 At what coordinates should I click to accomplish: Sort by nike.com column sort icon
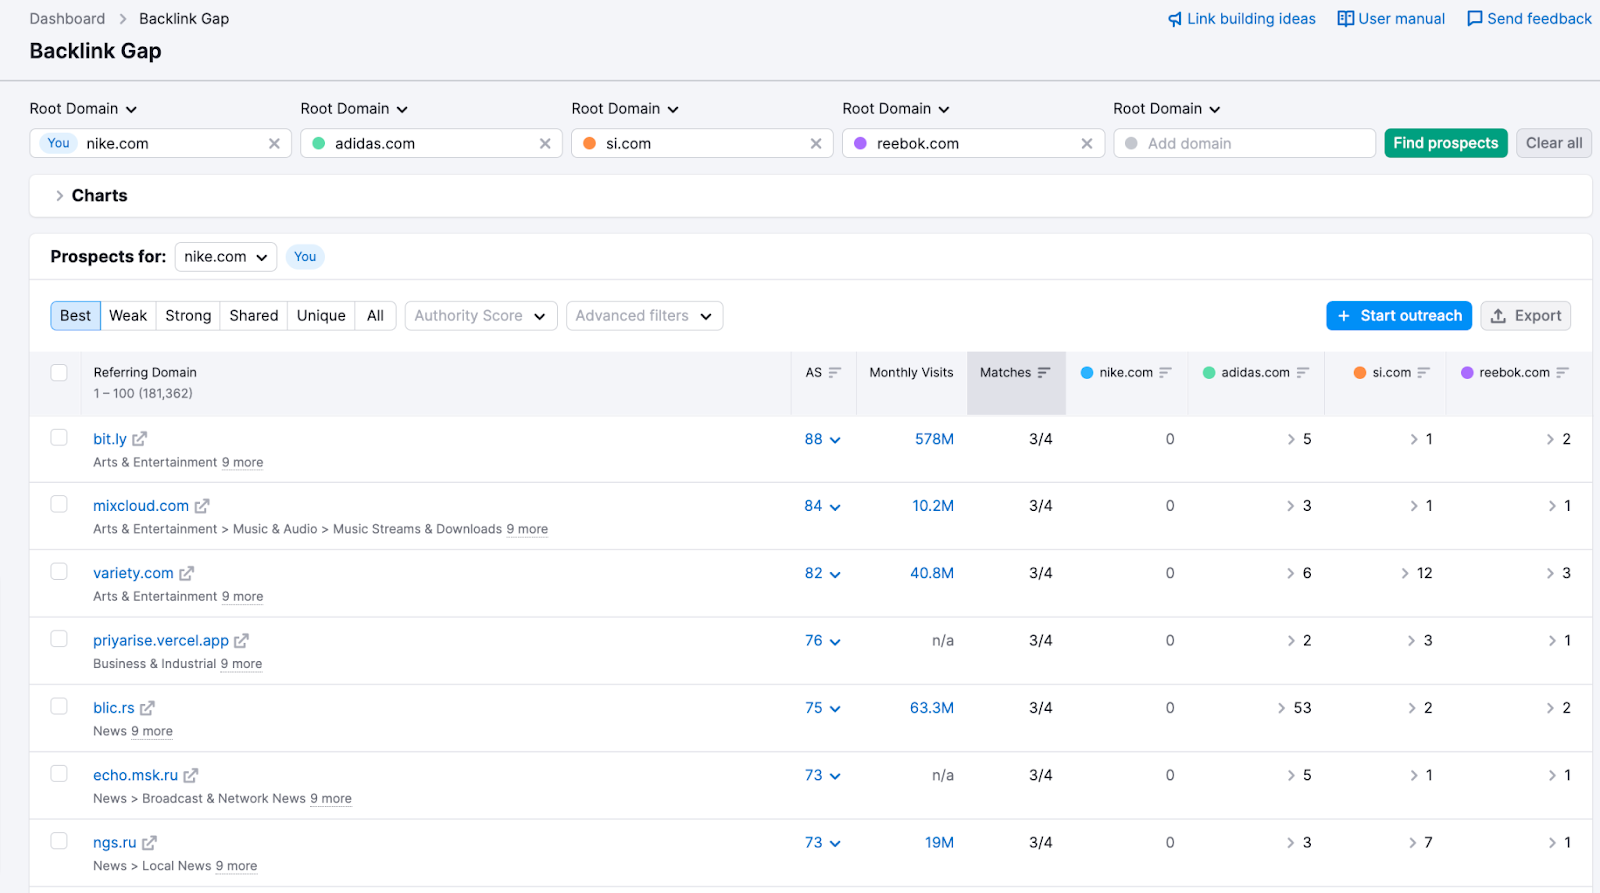[1165, 373]
